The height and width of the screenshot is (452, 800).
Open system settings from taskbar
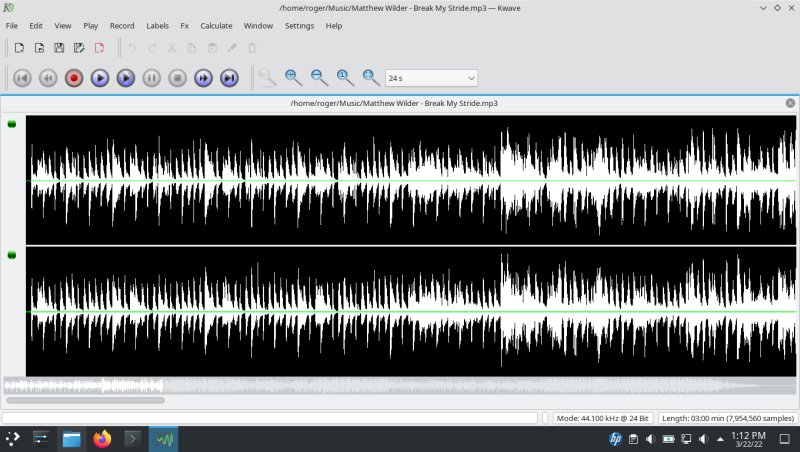pos(41,439)
